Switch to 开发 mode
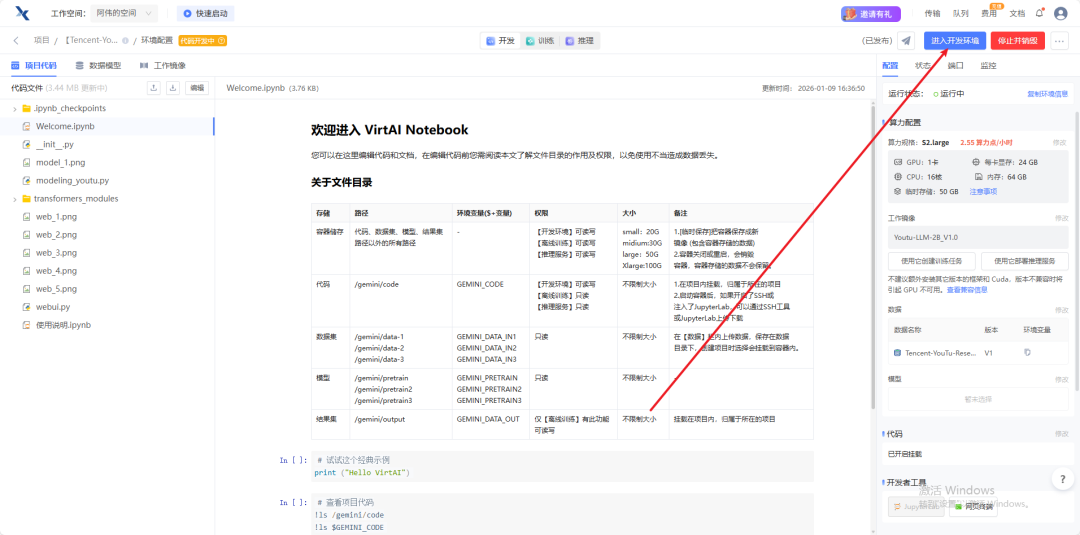Viewport: 1080px width, 535px height. pos(501,41)
